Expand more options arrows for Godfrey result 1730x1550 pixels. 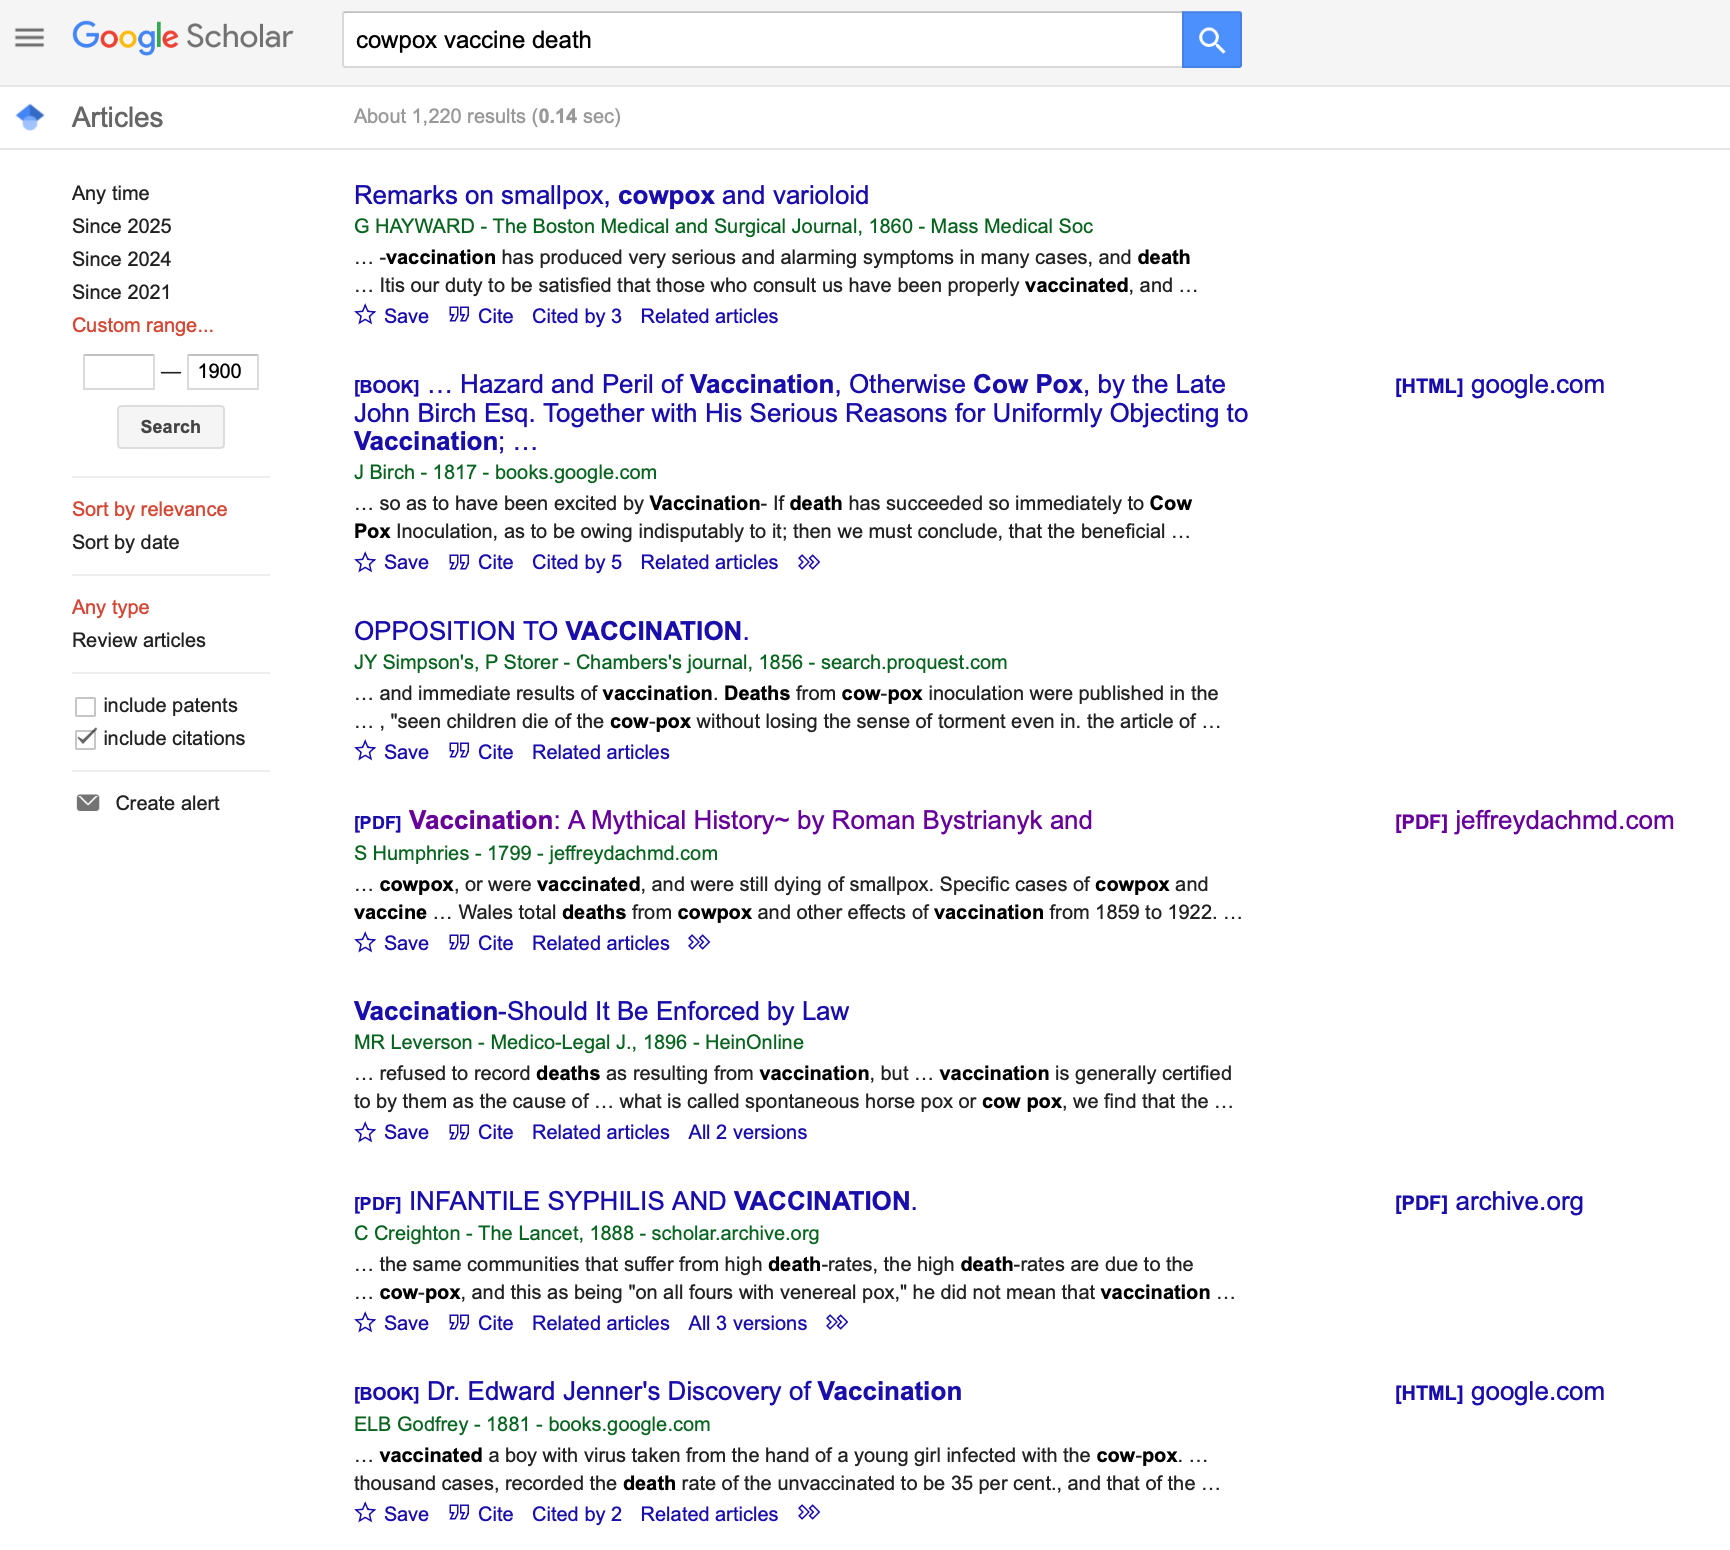pos(809,1513)
